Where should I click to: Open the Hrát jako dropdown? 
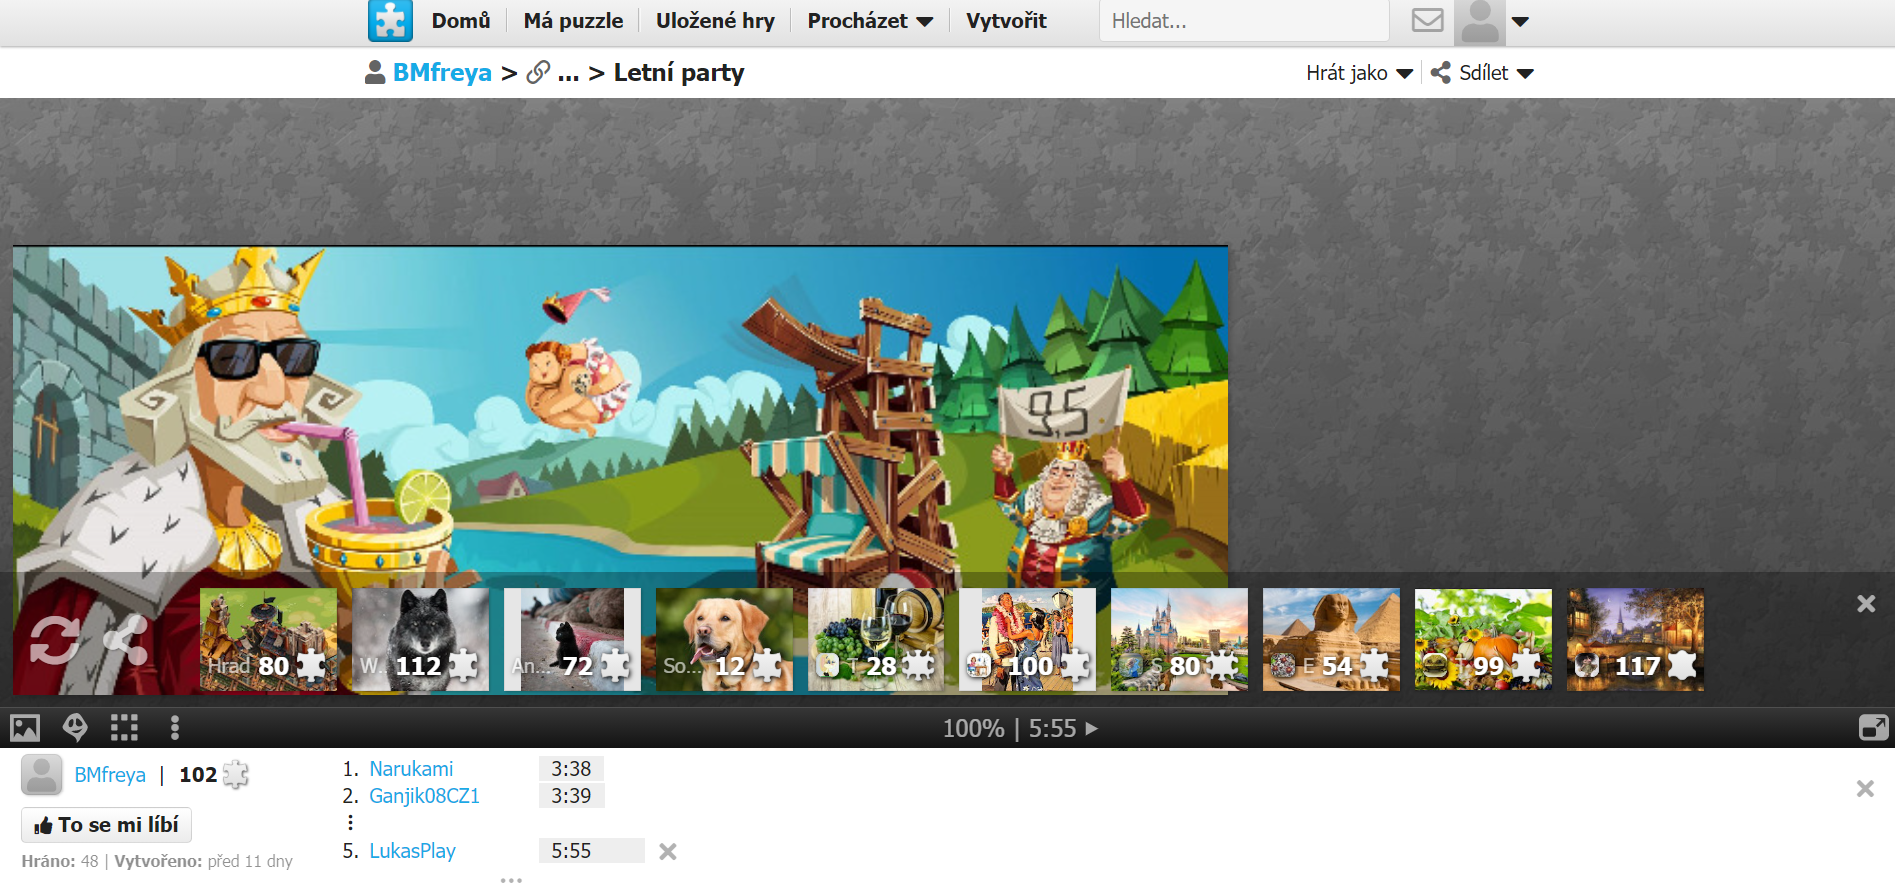[1359, 73]
